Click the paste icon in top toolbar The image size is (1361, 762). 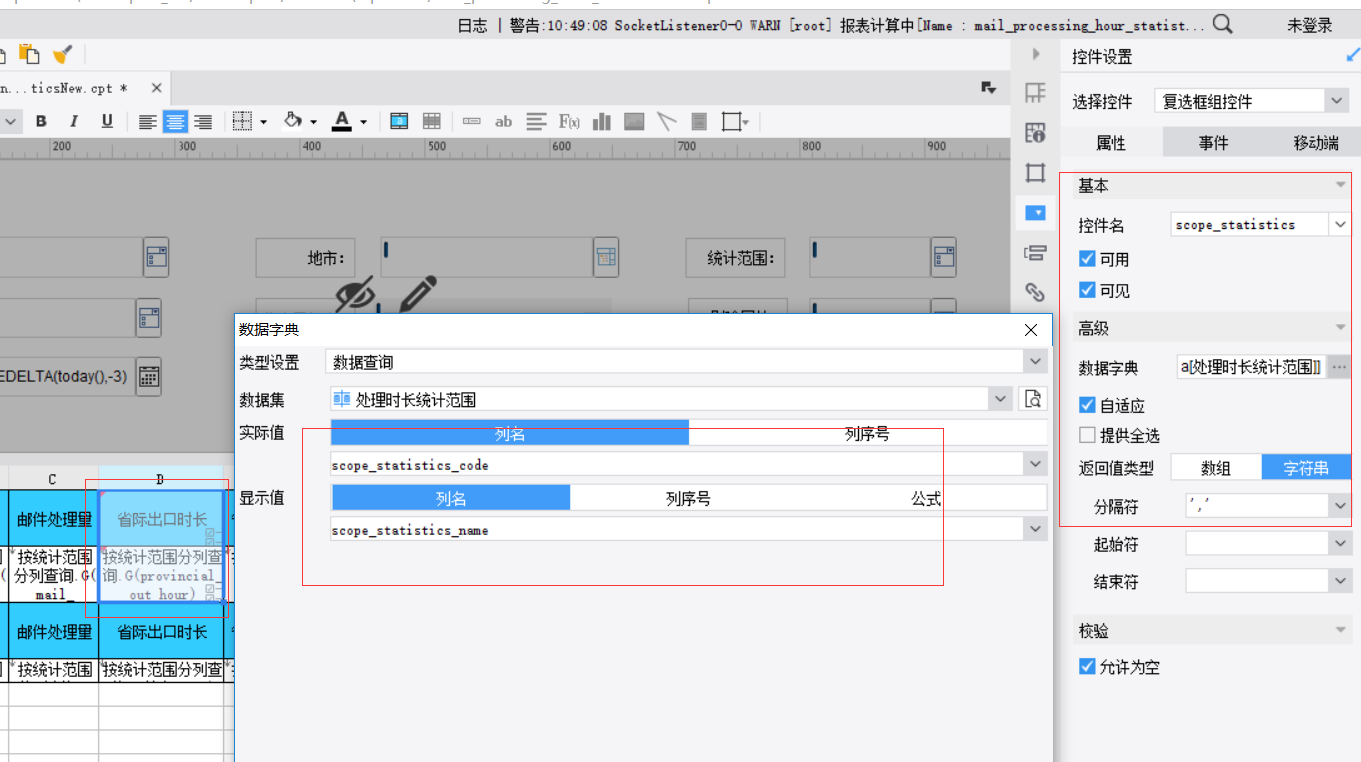pyautogui.click(x=29, y=54)
